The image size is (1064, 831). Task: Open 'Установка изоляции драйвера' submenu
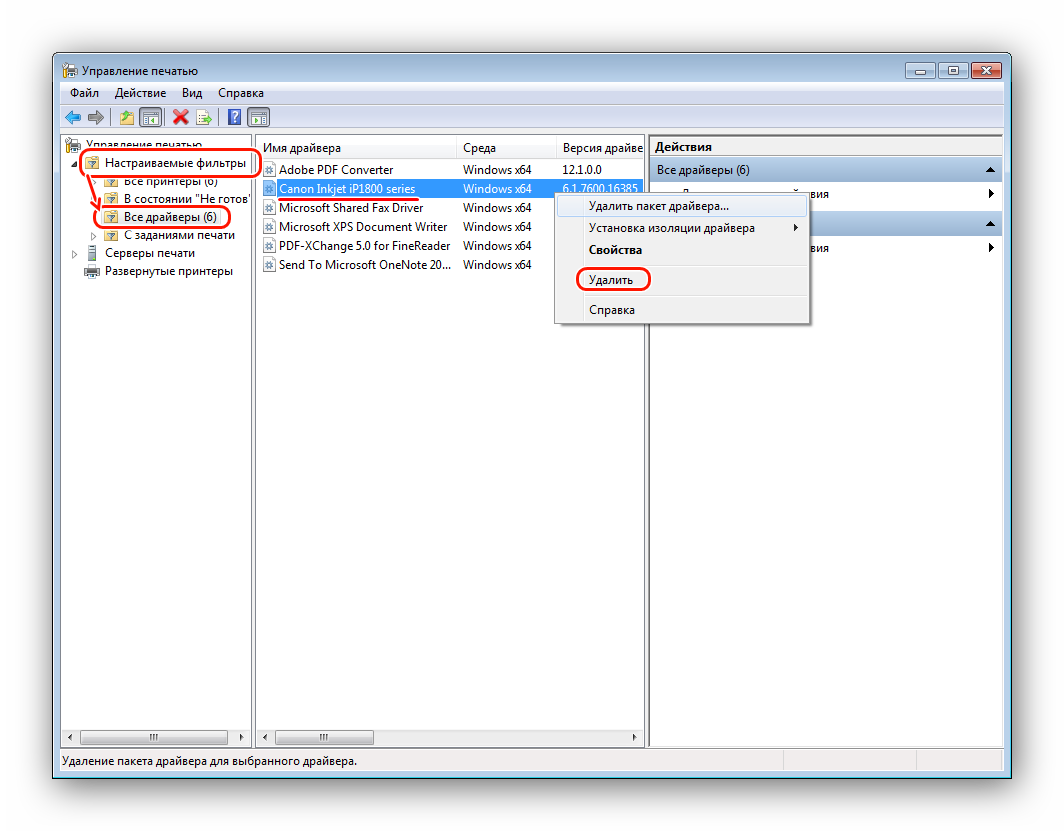click(x=671, y=228)
